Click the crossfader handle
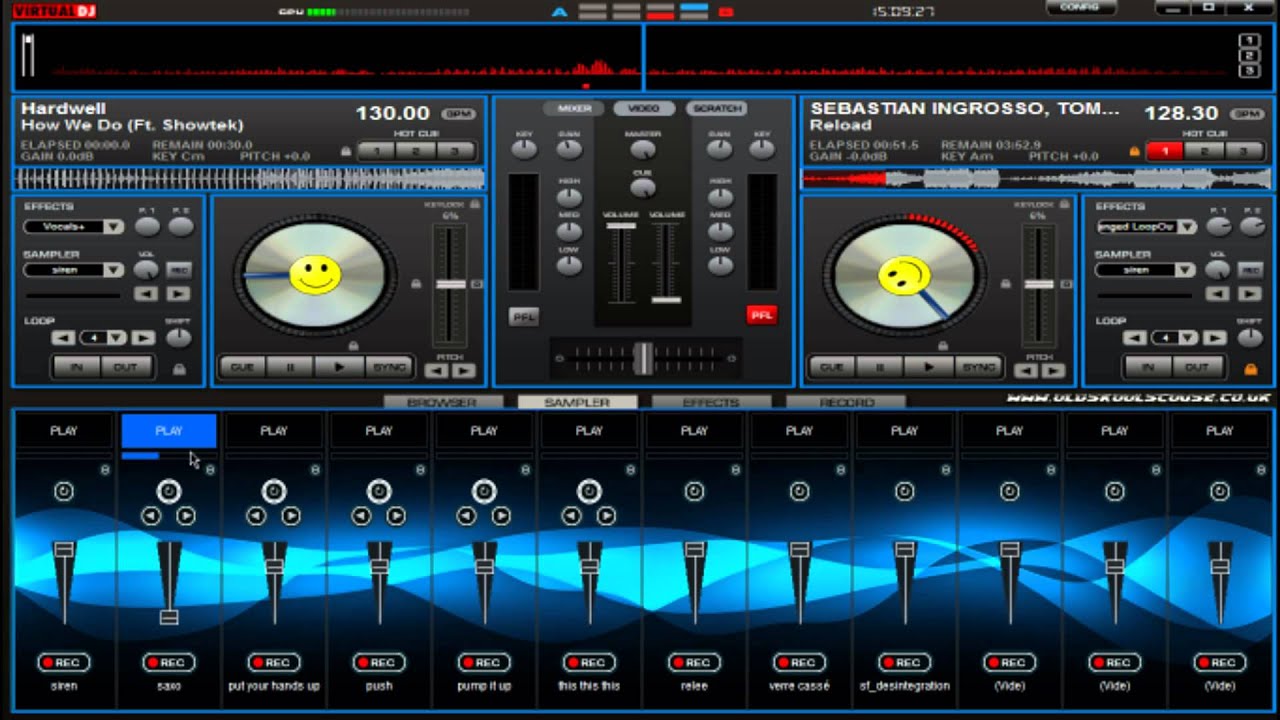 point(644,358)
